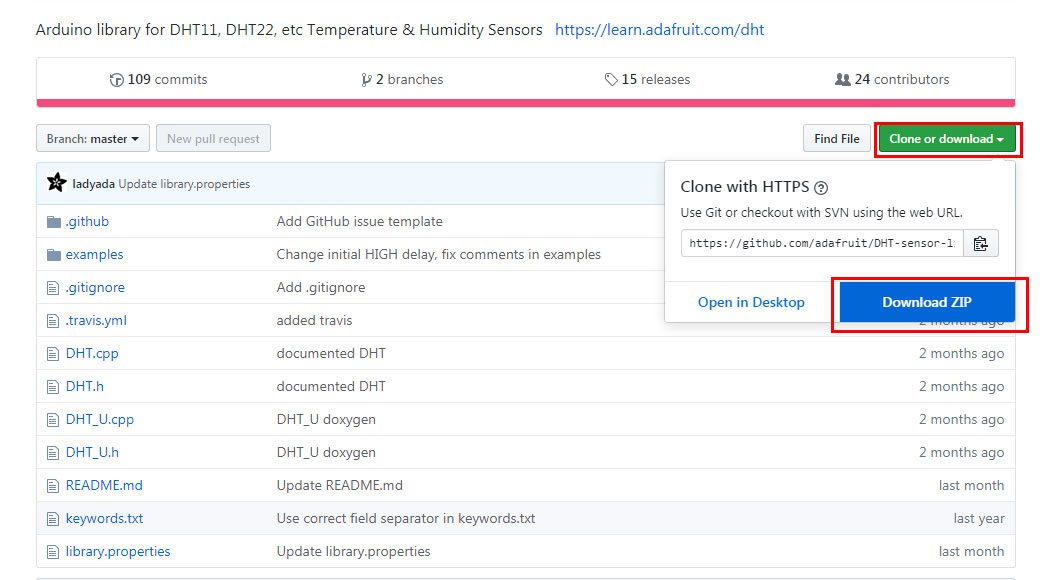Open the library.properties file
Viewport: 1062px width, 580px height.
click(x=118, y=552)
